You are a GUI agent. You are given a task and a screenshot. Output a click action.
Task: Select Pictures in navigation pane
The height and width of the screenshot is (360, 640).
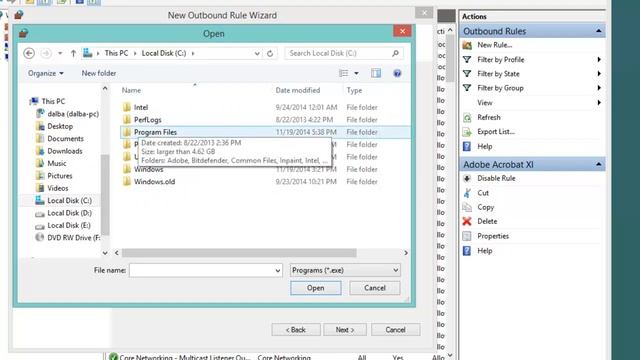pos(60,176)
